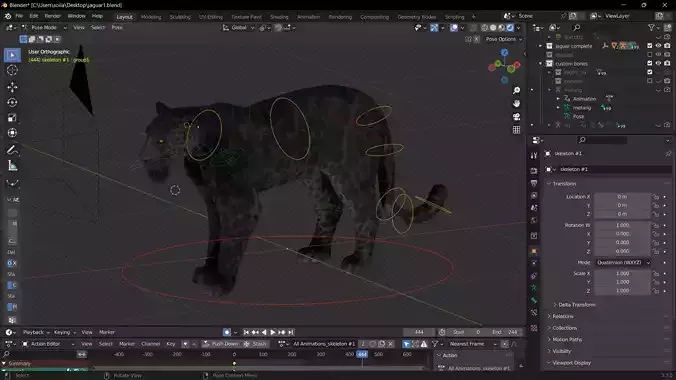Open the Tool properties tab icon
This screenshot has height=380, width=676.
pyautogui.click(x=534, y=155)
